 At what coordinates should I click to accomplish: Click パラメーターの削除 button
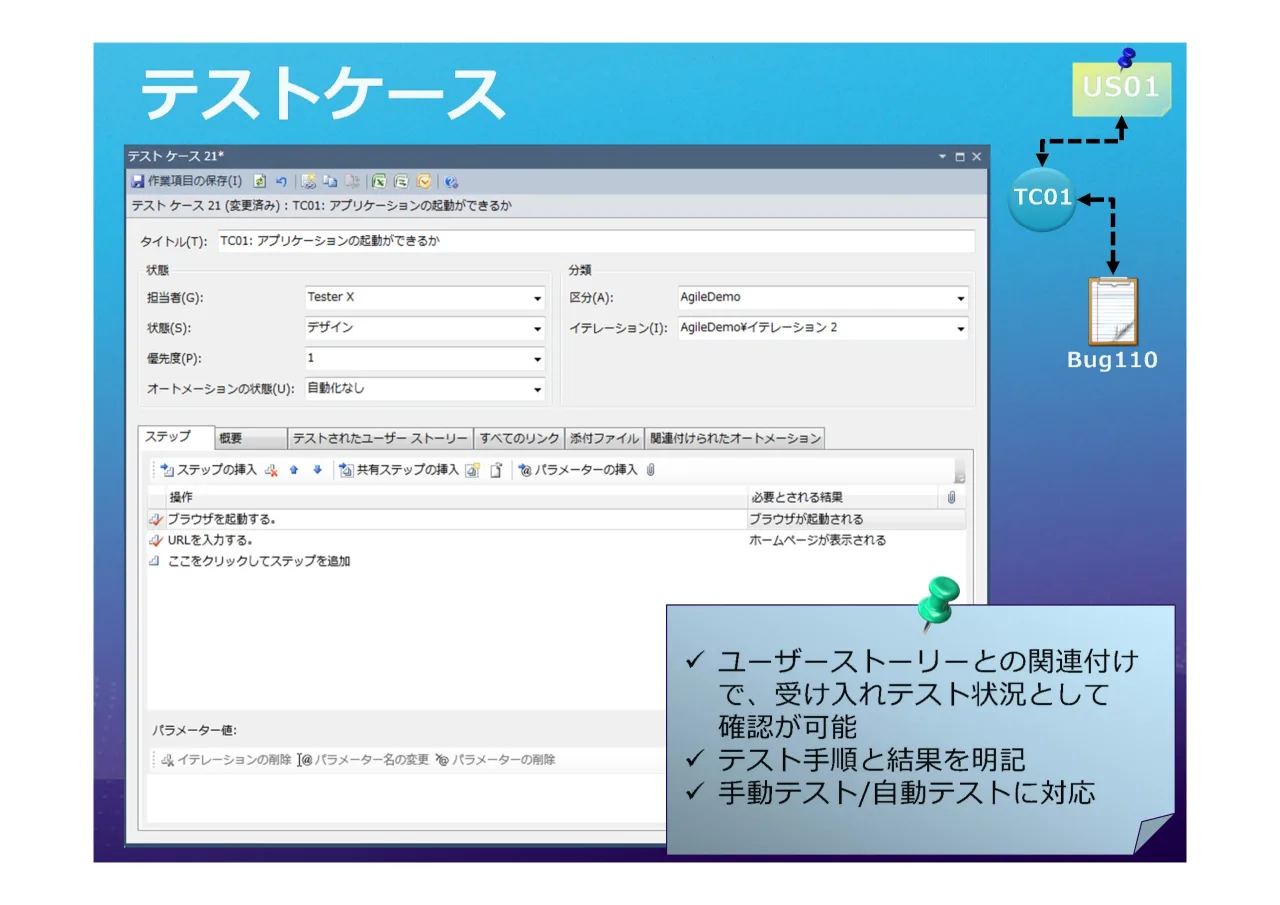tap(495, 760)
